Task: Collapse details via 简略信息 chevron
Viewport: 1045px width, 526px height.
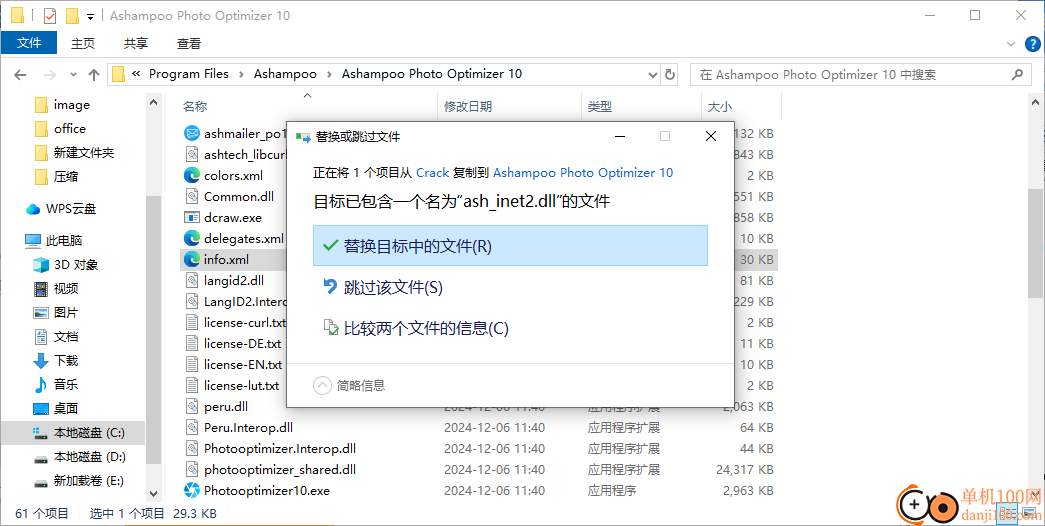Action: (x=323, y=385)
